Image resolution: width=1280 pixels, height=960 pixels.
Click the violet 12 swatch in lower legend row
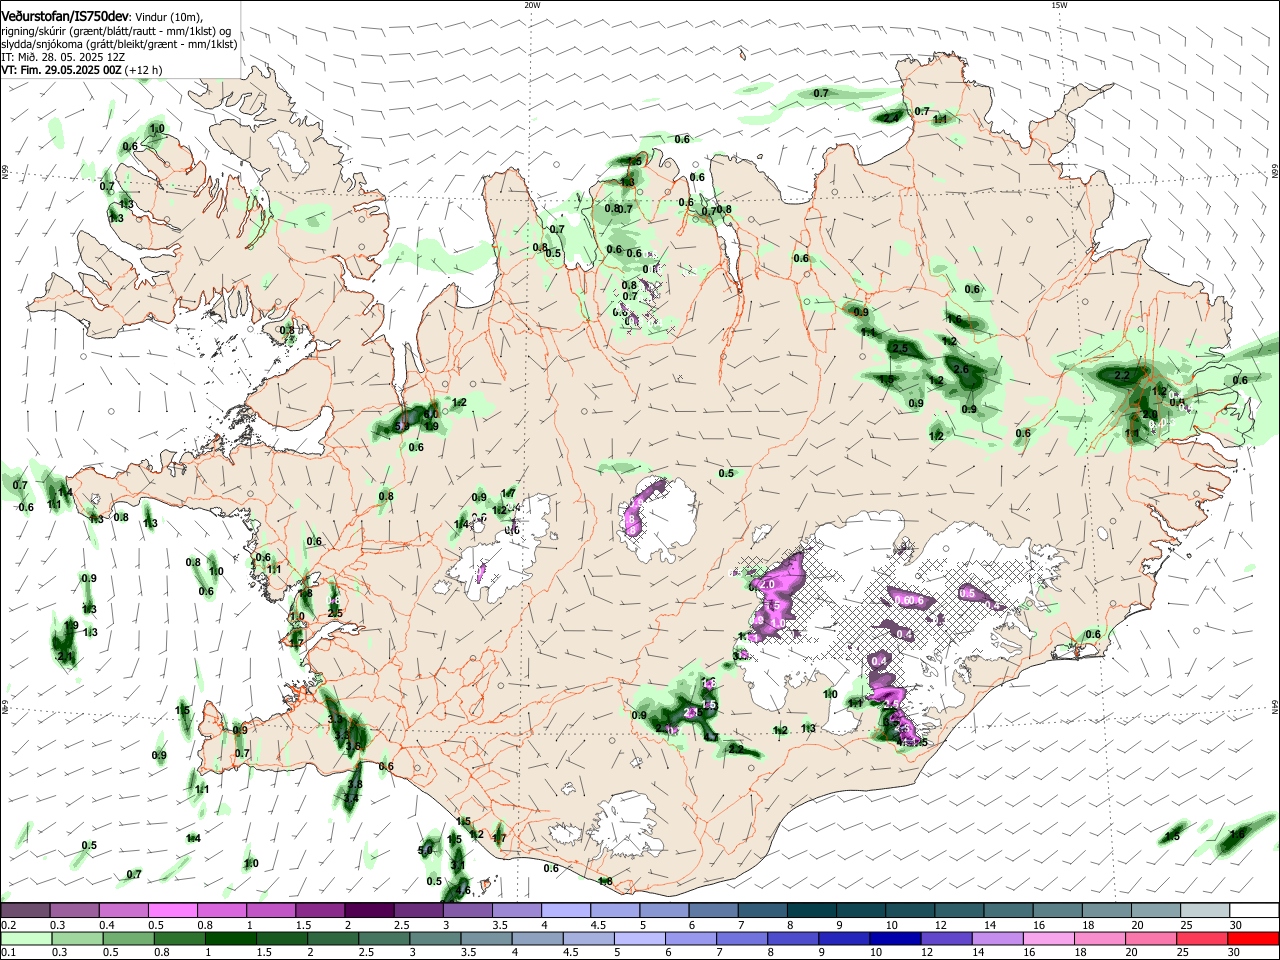[947, 938]
